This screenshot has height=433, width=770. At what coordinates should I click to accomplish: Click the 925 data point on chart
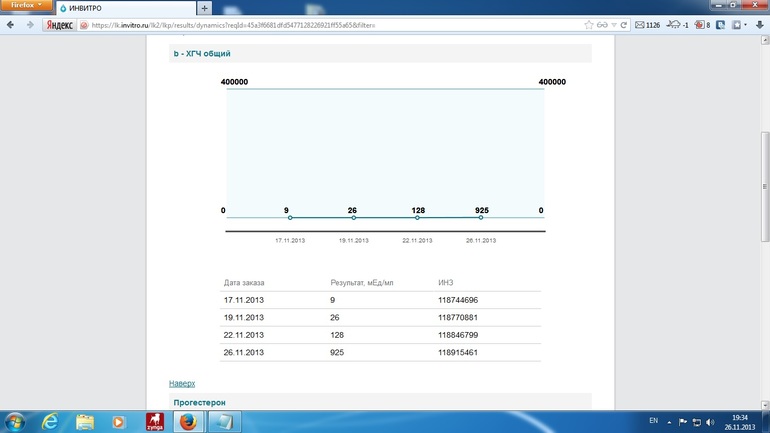(481, 217)
